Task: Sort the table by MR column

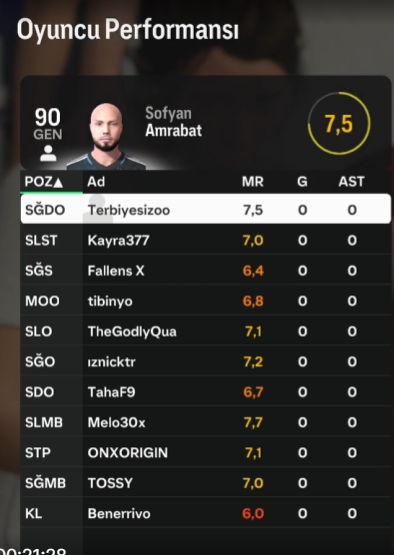Action: click(x=253, y=182)
